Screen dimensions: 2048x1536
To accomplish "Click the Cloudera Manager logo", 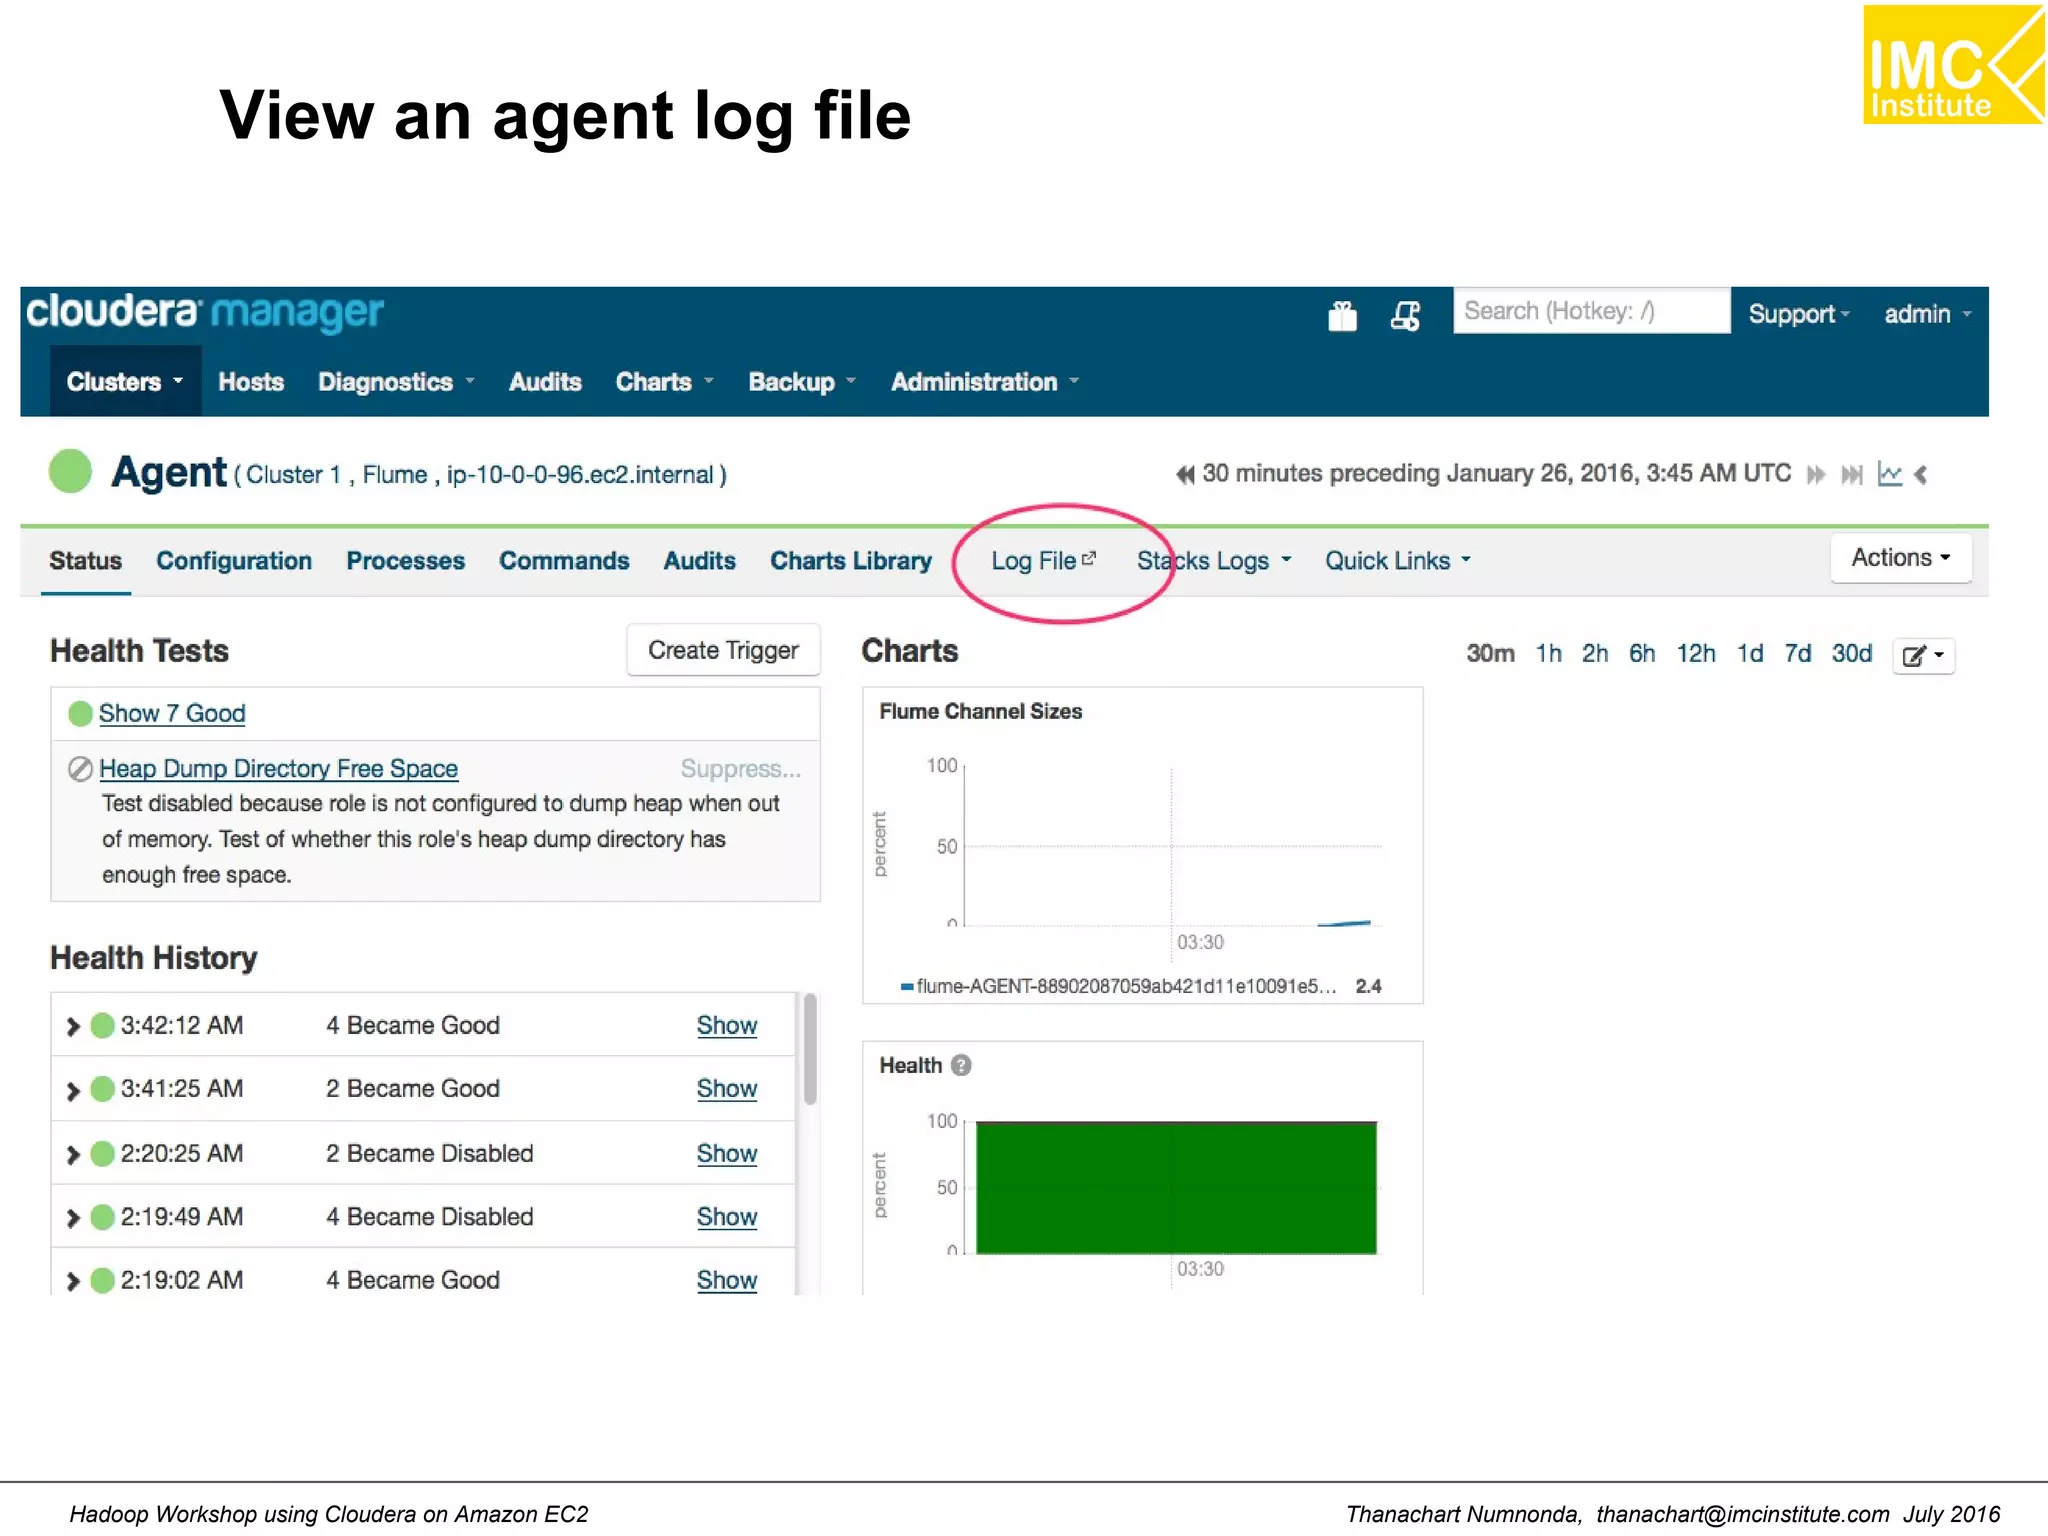I will coord(205,312).
